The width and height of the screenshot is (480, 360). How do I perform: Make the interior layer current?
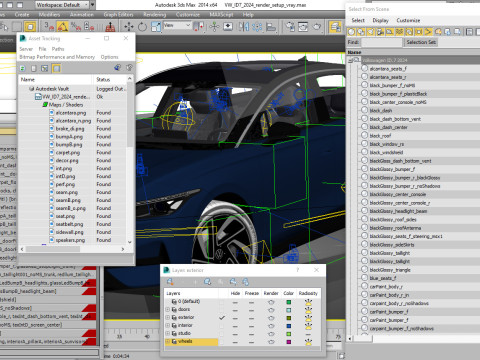pos(222,326)
